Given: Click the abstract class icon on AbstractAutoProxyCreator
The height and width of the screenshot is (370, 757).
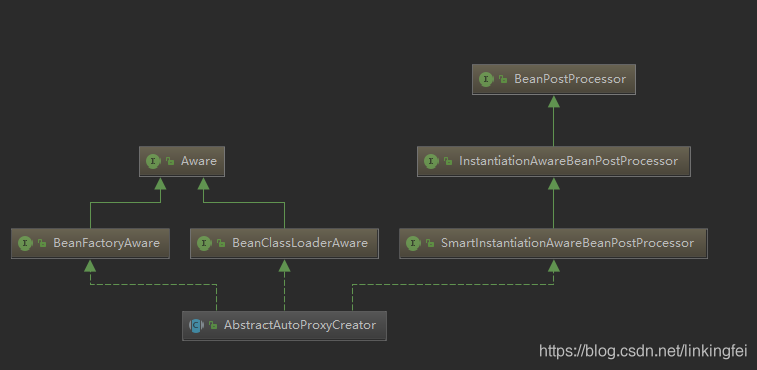Looking at the screenshot, I should coord(196,326).
